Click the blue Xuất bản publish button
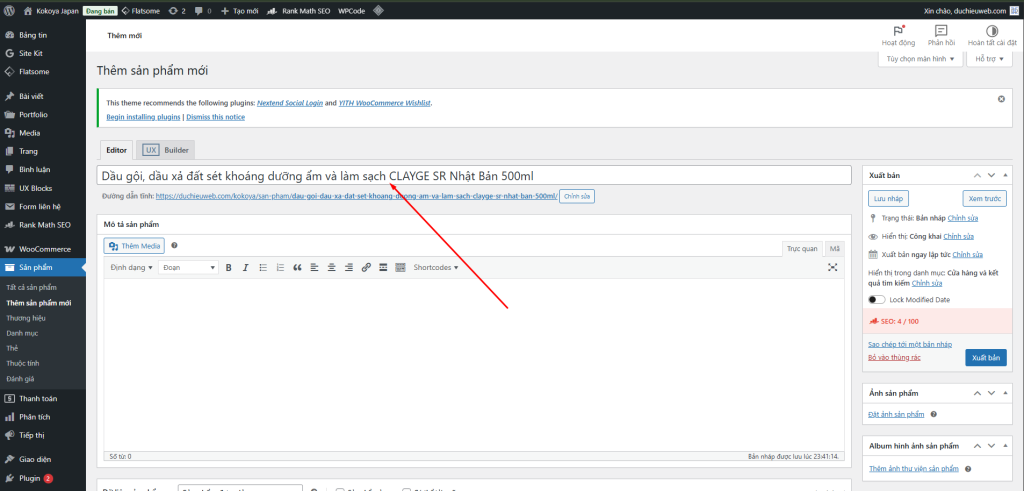The width and height of the screenshot is (1024, 491). 985,357
